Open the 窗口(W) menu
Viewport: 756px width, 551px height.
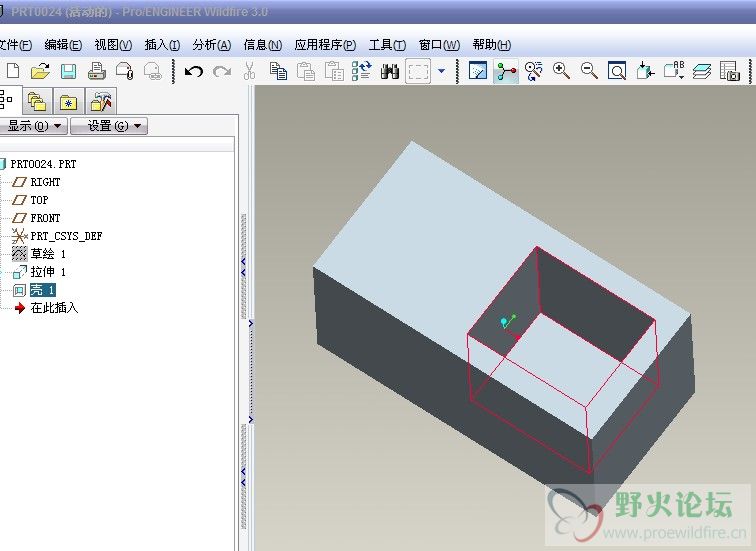439,45
